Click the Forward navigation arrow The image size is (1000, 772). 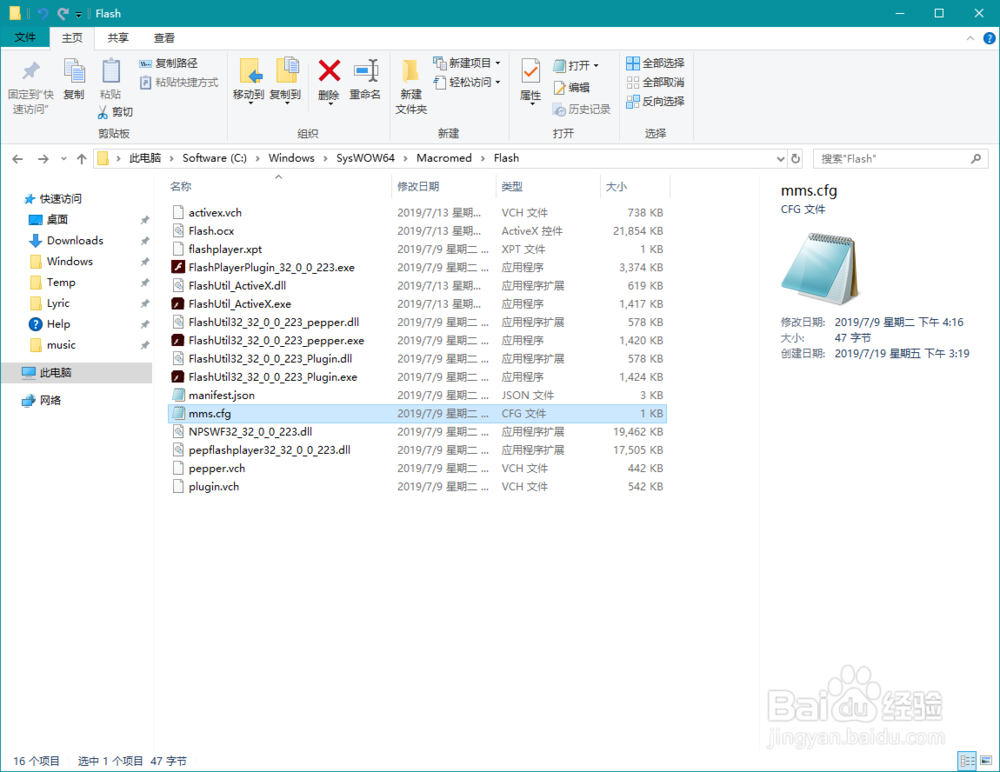click(x=43, y=159)
